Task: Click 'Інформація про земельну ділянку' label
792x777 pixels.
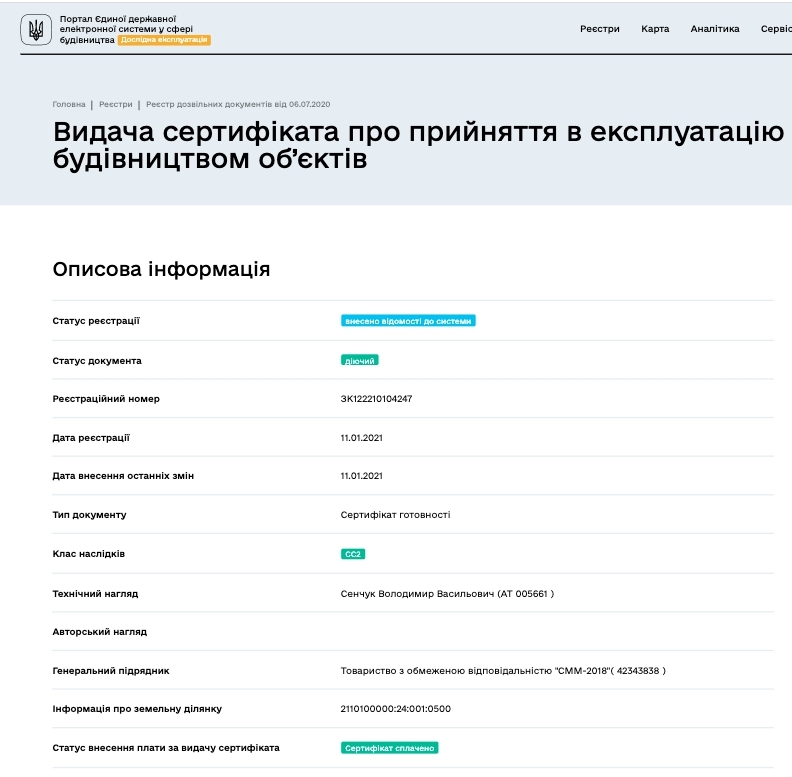Action: (x=137, y=709)
